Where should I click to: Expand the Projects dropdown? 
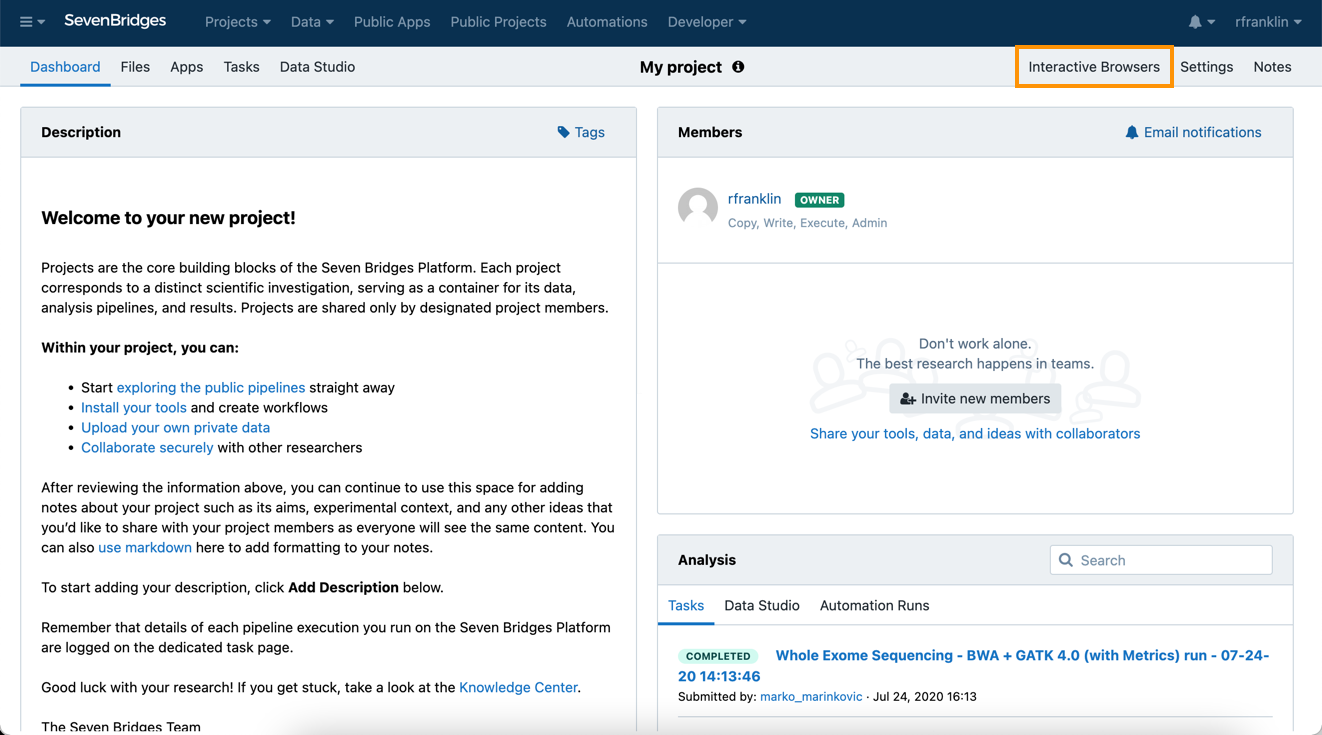tap(238, 22)
